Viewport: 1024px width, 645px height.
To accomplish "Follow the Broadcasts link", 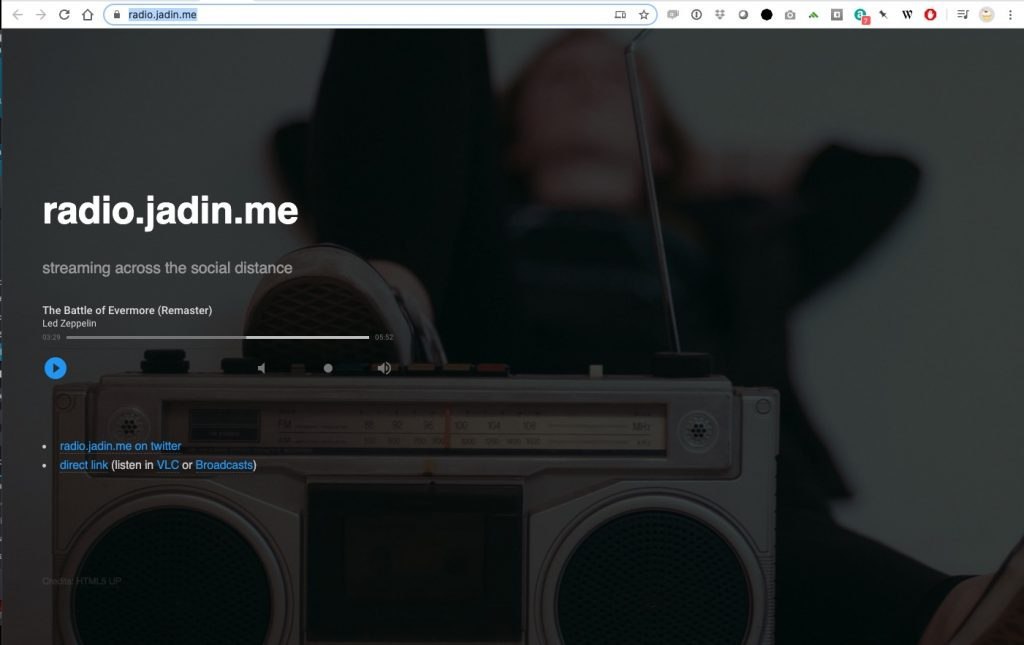I will (224, 465).
